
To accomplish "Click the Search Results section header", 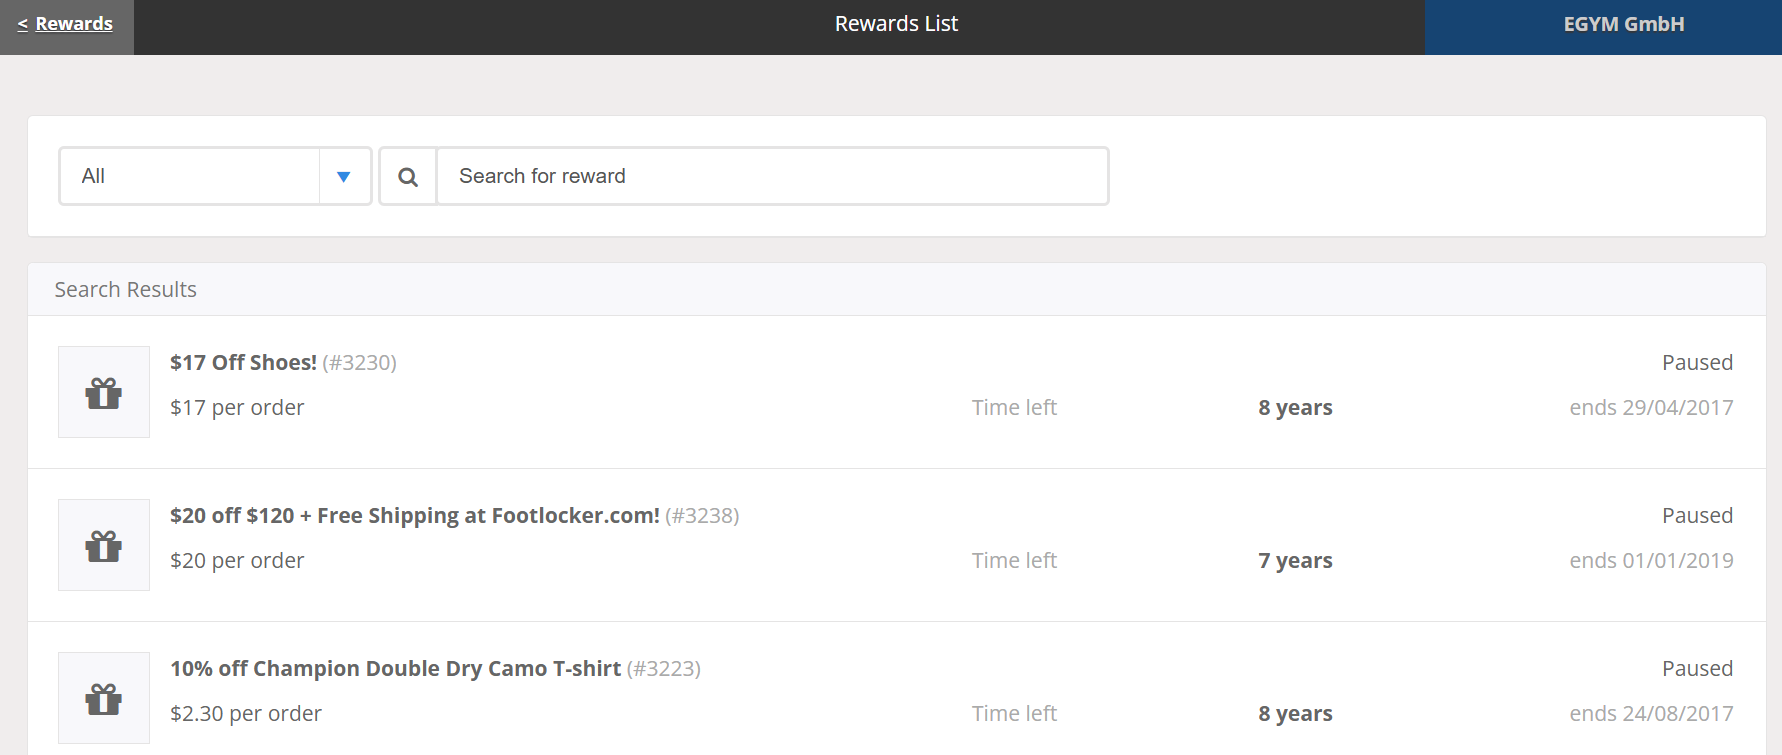I will pos(126,290).
